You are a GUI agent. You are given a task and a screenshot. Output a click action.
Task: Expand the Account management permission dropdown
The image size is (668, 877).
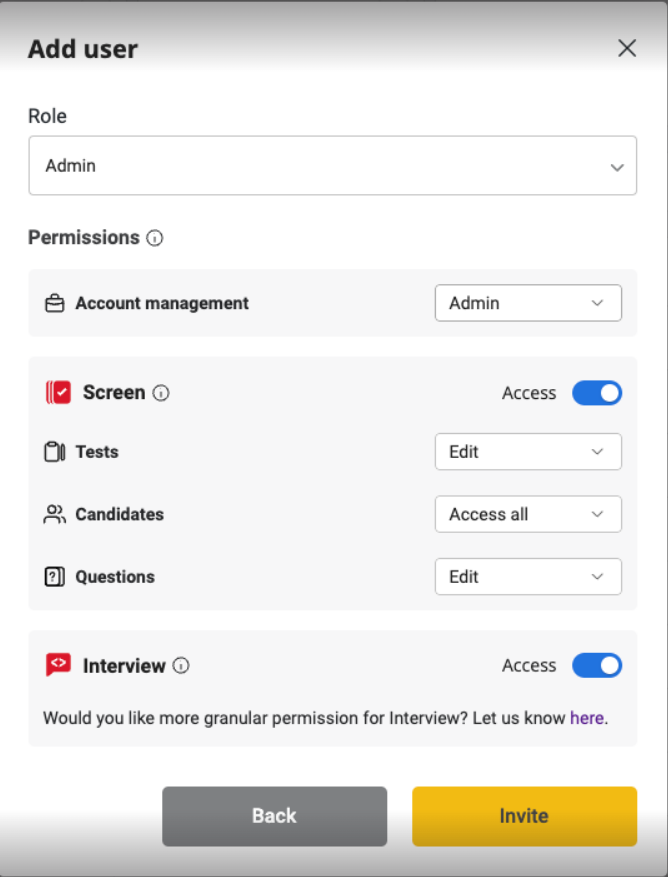tap(528, 303)
